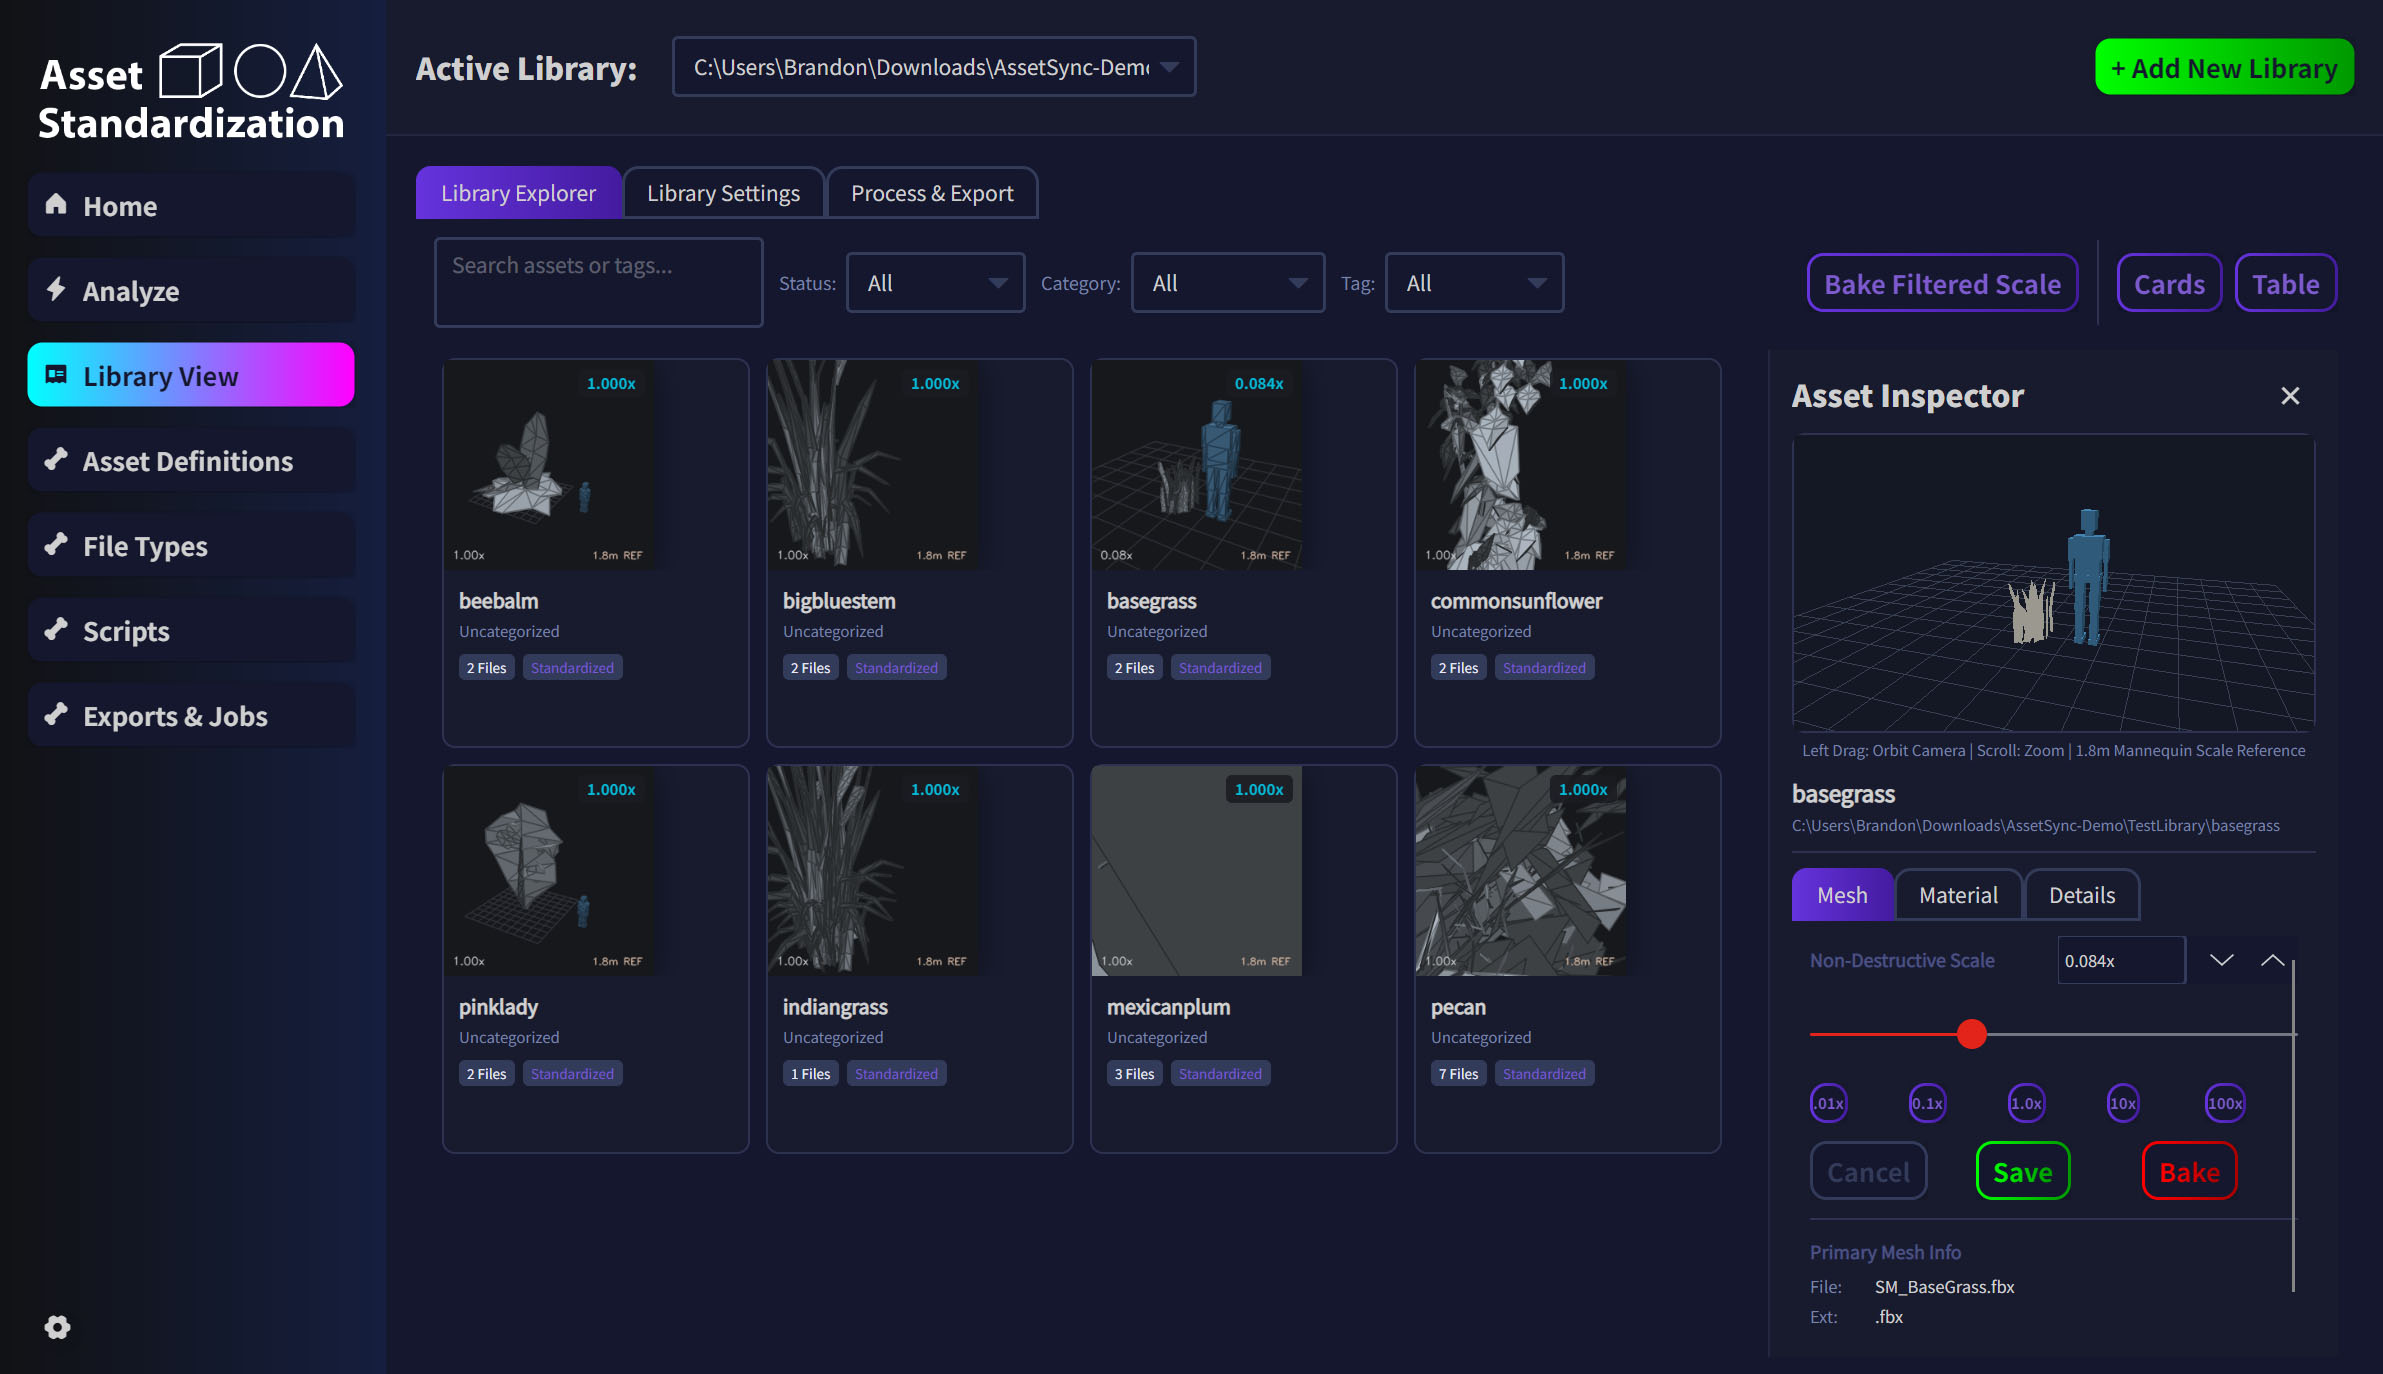Switch to the Cards view
The image size is (2383, 1374).
[x=2169, y=284]
